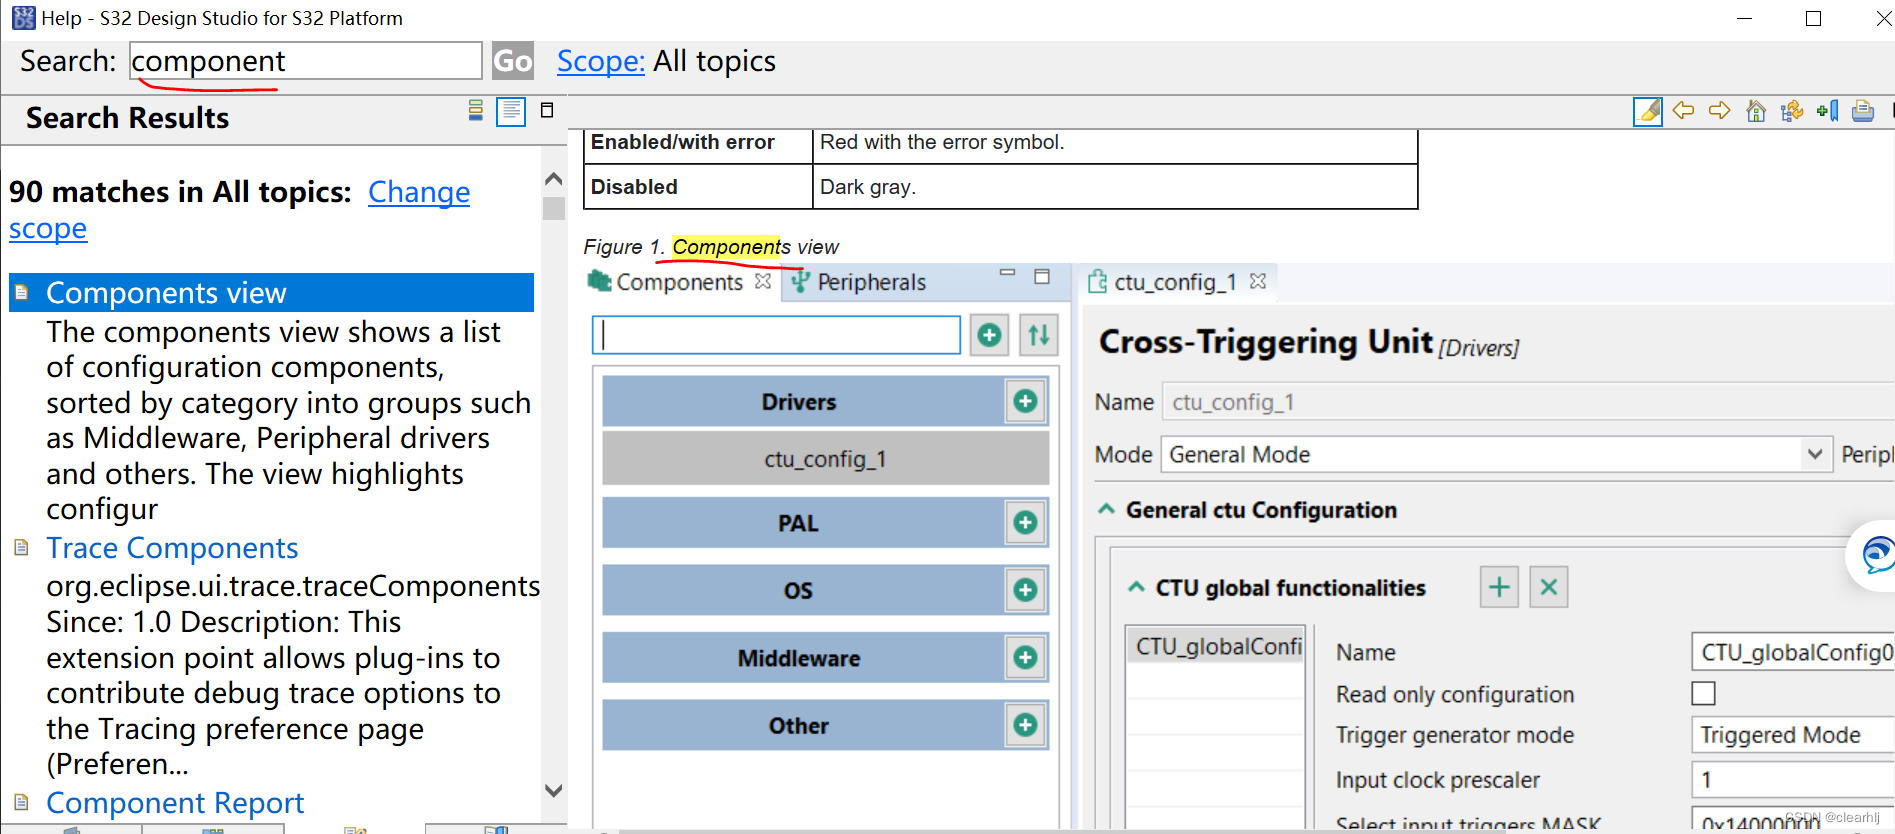
Task: Open the Components view search result
Action: (166, 293)
